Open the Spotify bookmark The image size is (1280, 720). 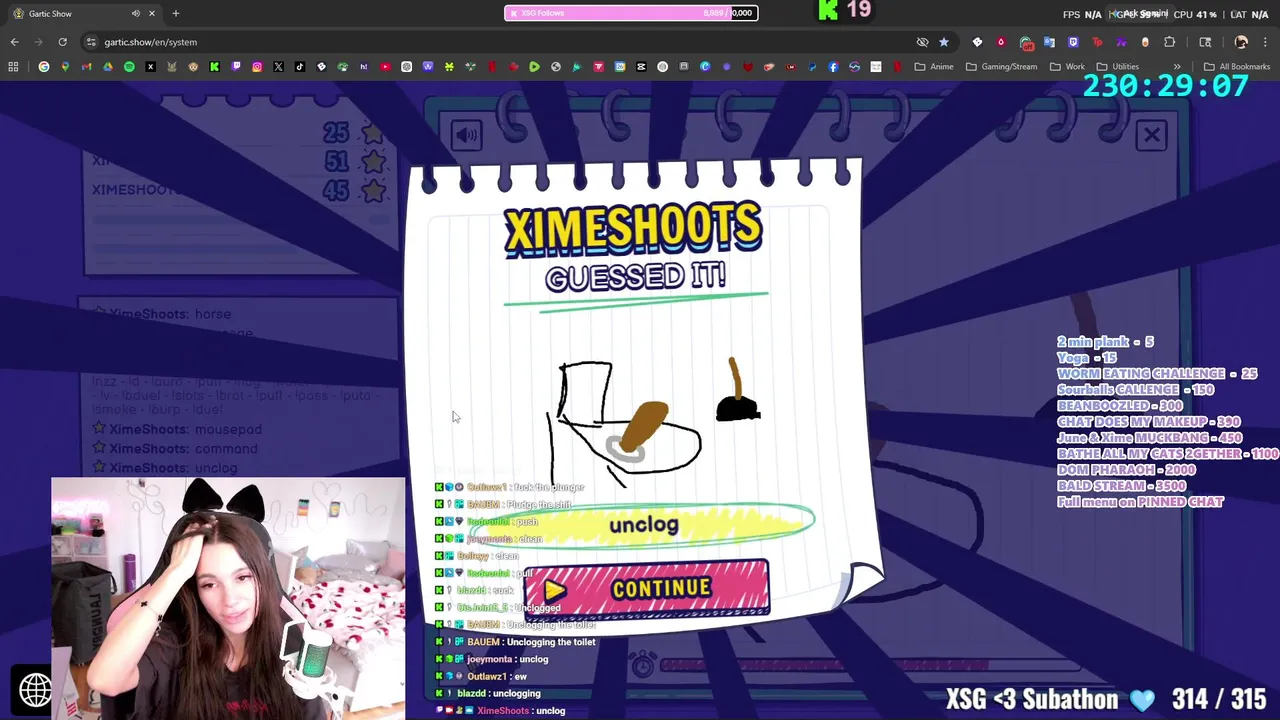tap(129, 67)
